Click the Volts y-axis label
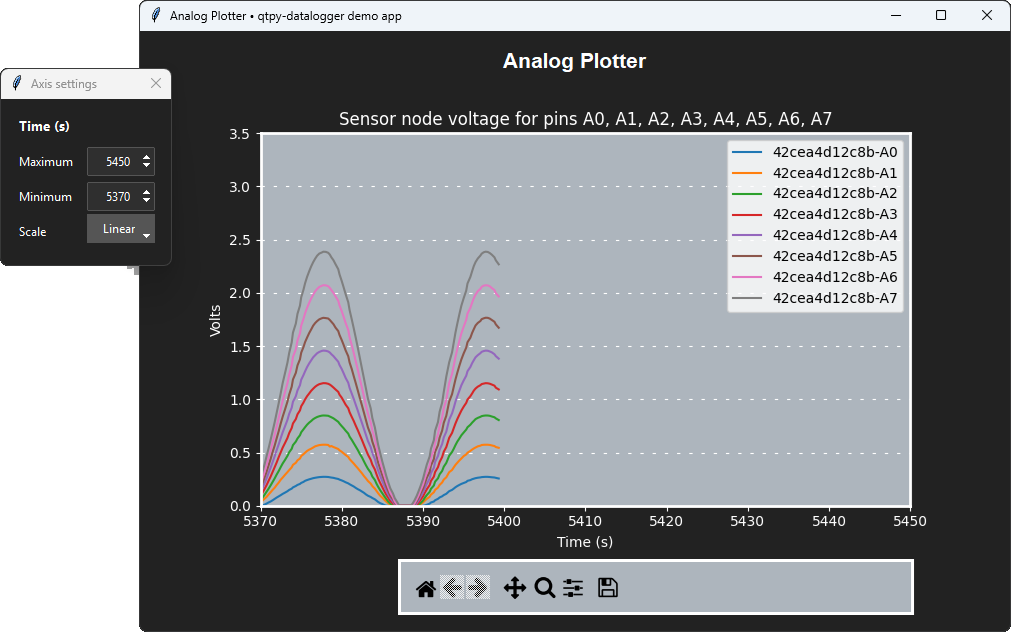This screenshot has height=632, width=1011. pyautogui.click(x=215, y=321)
